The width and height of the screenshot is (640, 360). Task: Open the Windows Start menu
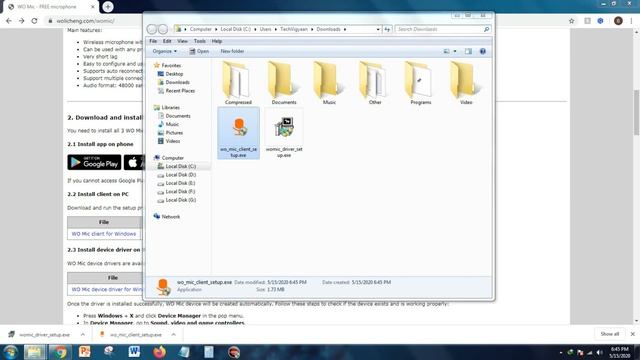(10, 352)
